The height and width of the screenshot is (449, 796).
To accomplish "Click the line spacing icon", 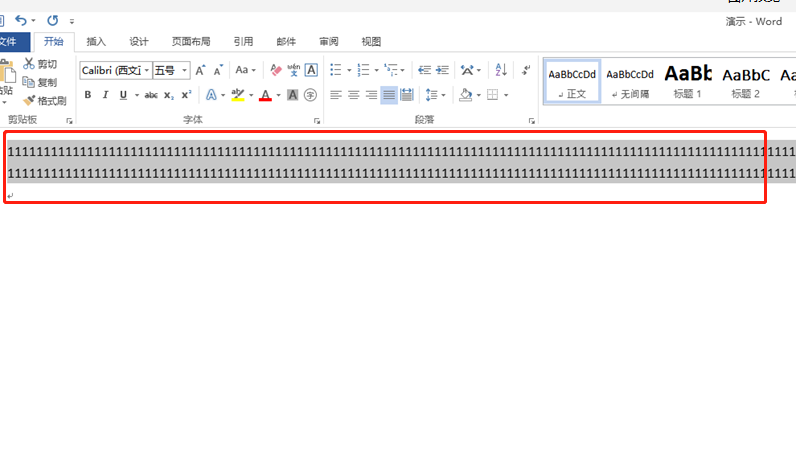I will pyautogui.click(x=432, y=95).
